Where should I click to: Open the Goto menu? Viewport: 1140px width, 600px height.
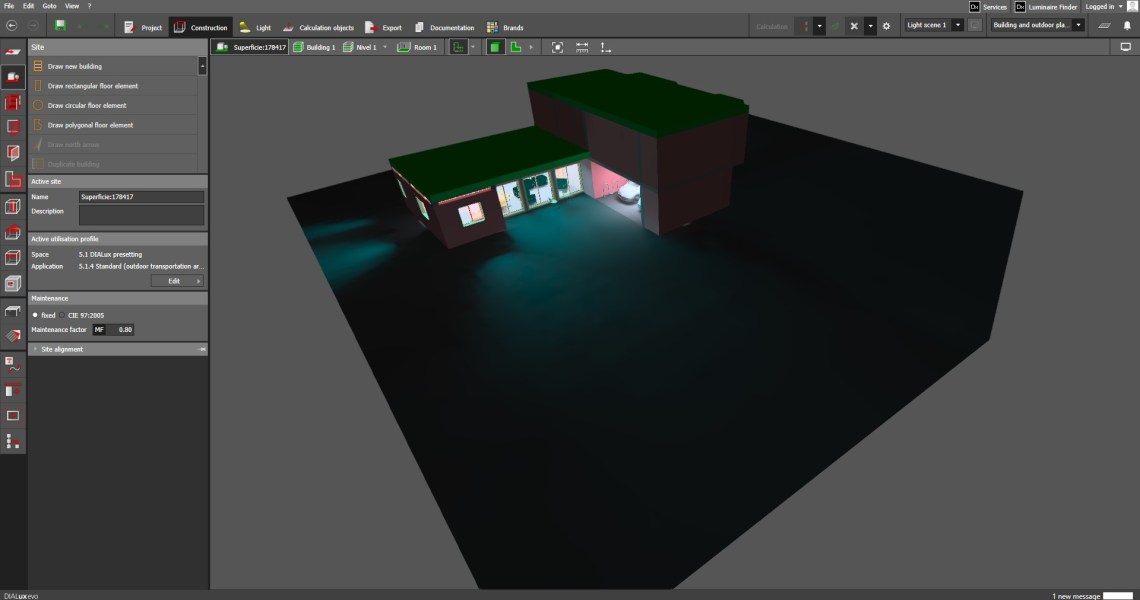pyautogui.click(x=49, y=6)
